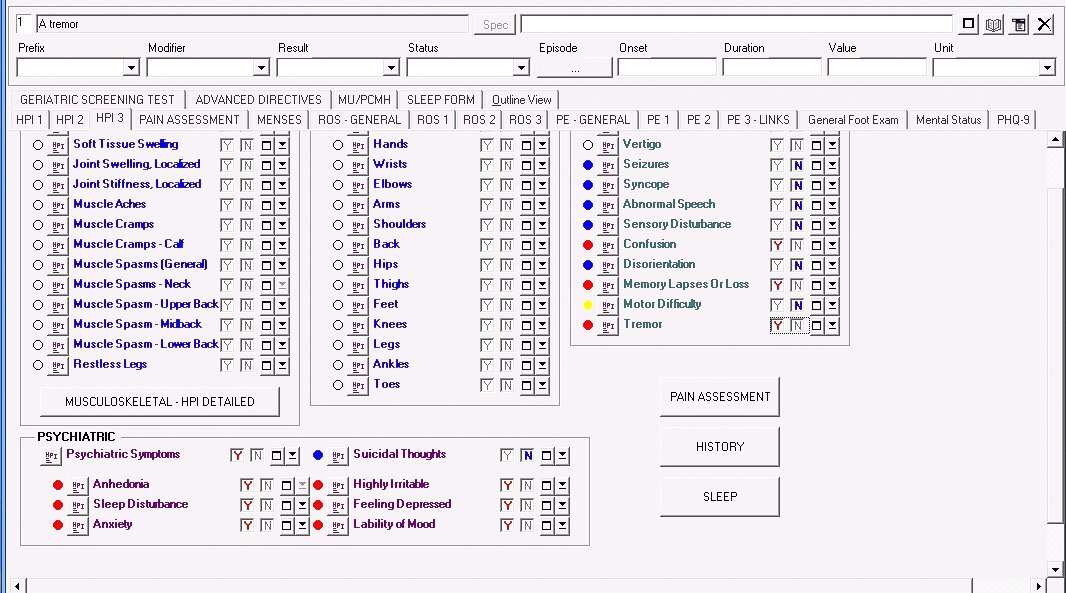The width and height of the screenshot is (1066, 593).
Task: Click the HPI icon beside Psychiatric Symptoms
Action: [51, 456]
